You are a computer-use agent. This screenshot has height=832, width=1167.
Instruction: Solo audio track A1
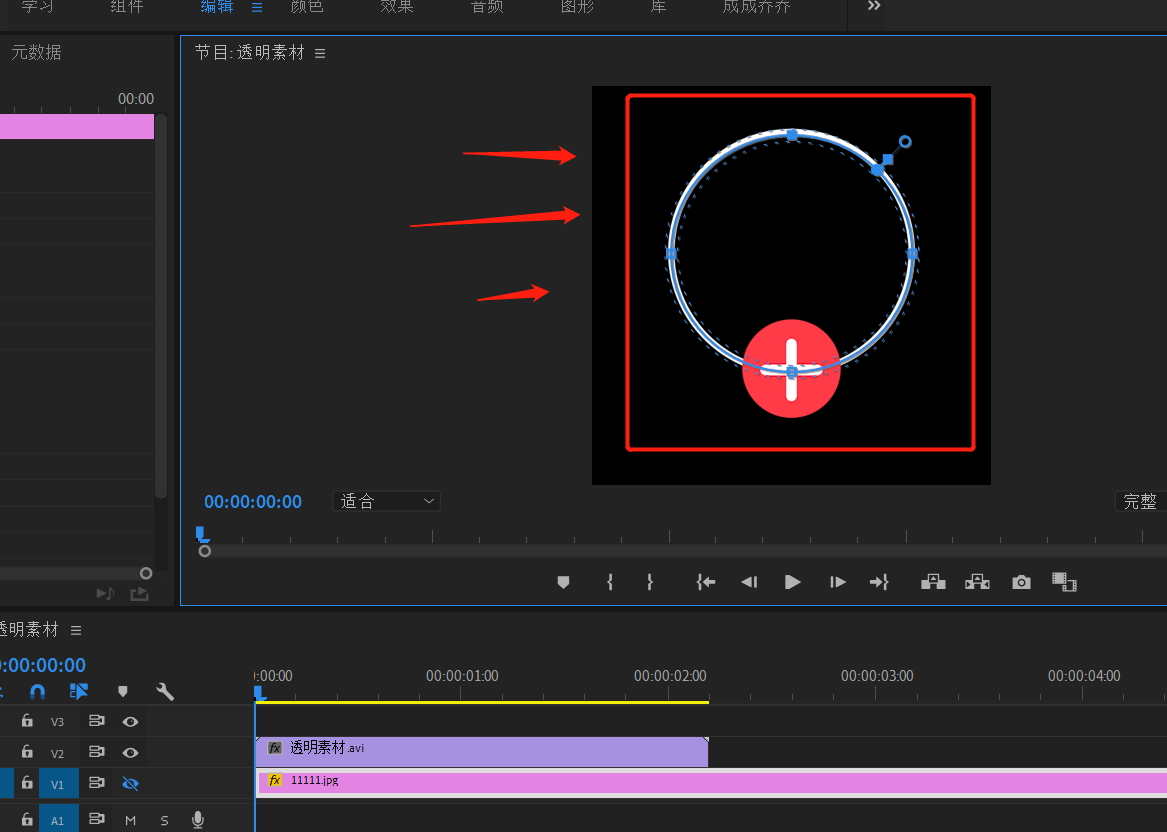pyautogui.click(x=164, y=820)
